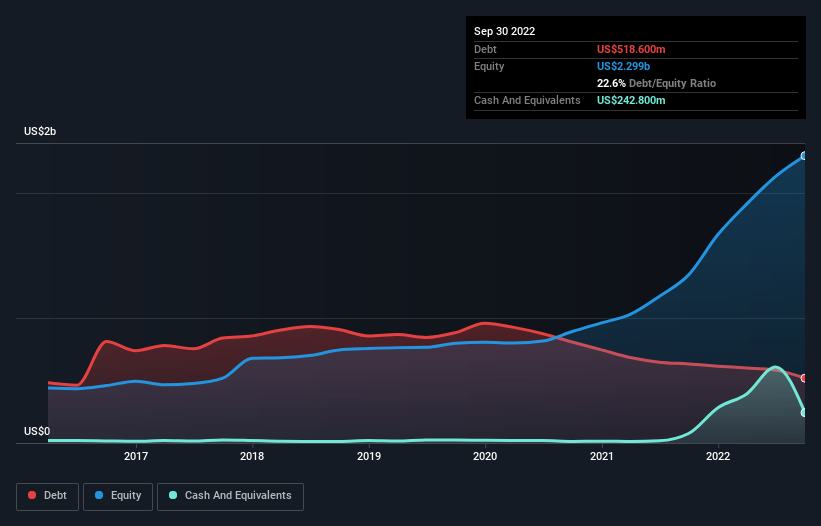Click the 22.6% Debt/Equity Ratio text
821x526 pixels.
click(656, 83)
